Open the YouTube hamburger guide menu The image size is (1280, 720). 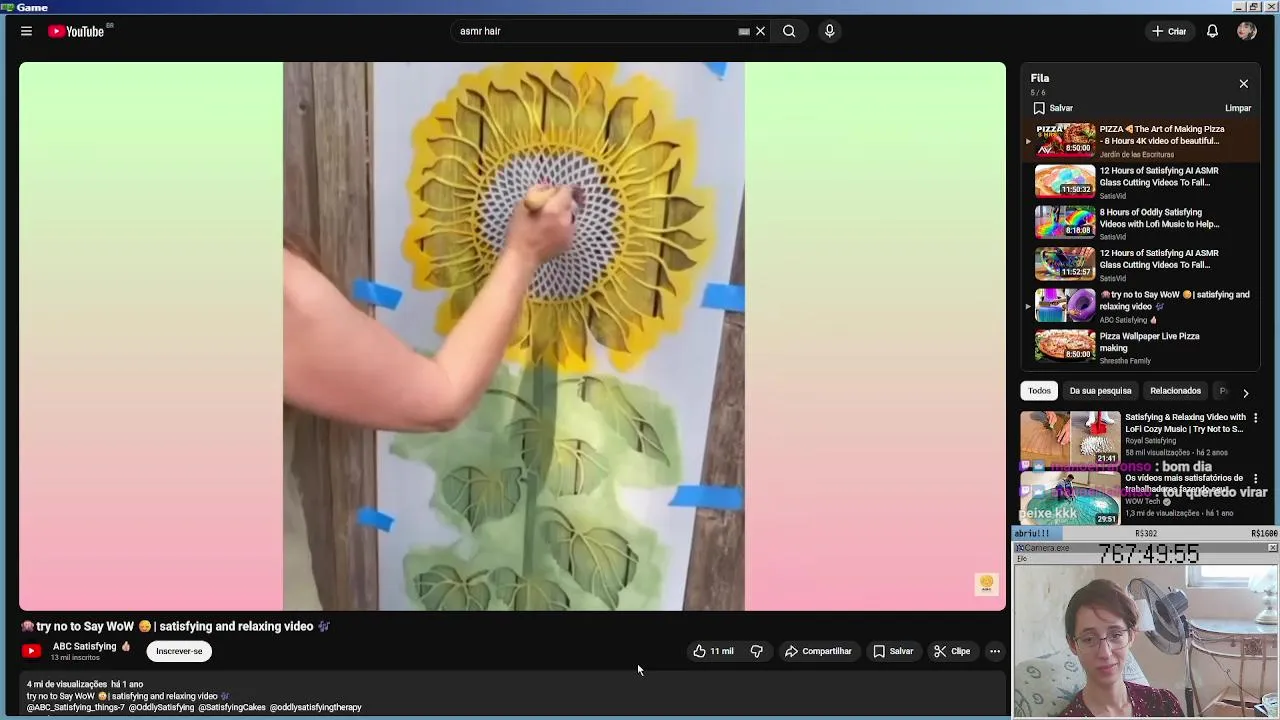point(26,31)
